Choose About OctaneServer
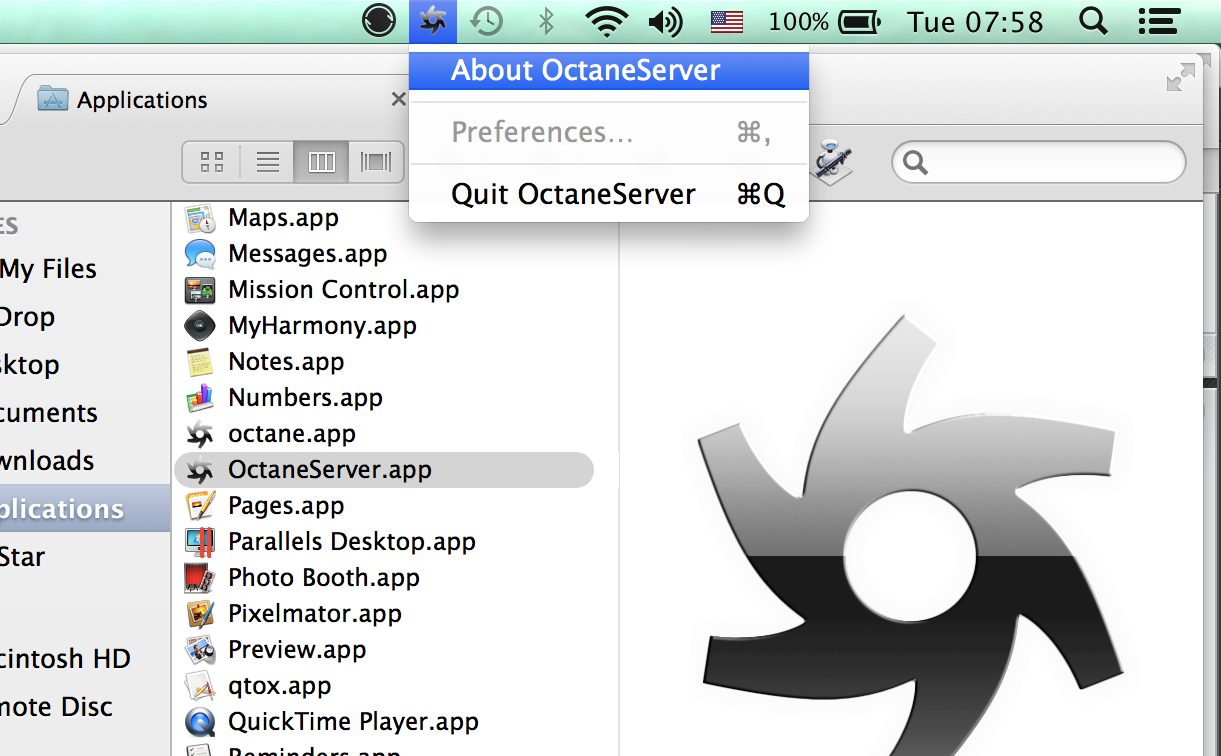Image resolution: width=1221 pixels, height=756 pixels. (x=609, y=70)
